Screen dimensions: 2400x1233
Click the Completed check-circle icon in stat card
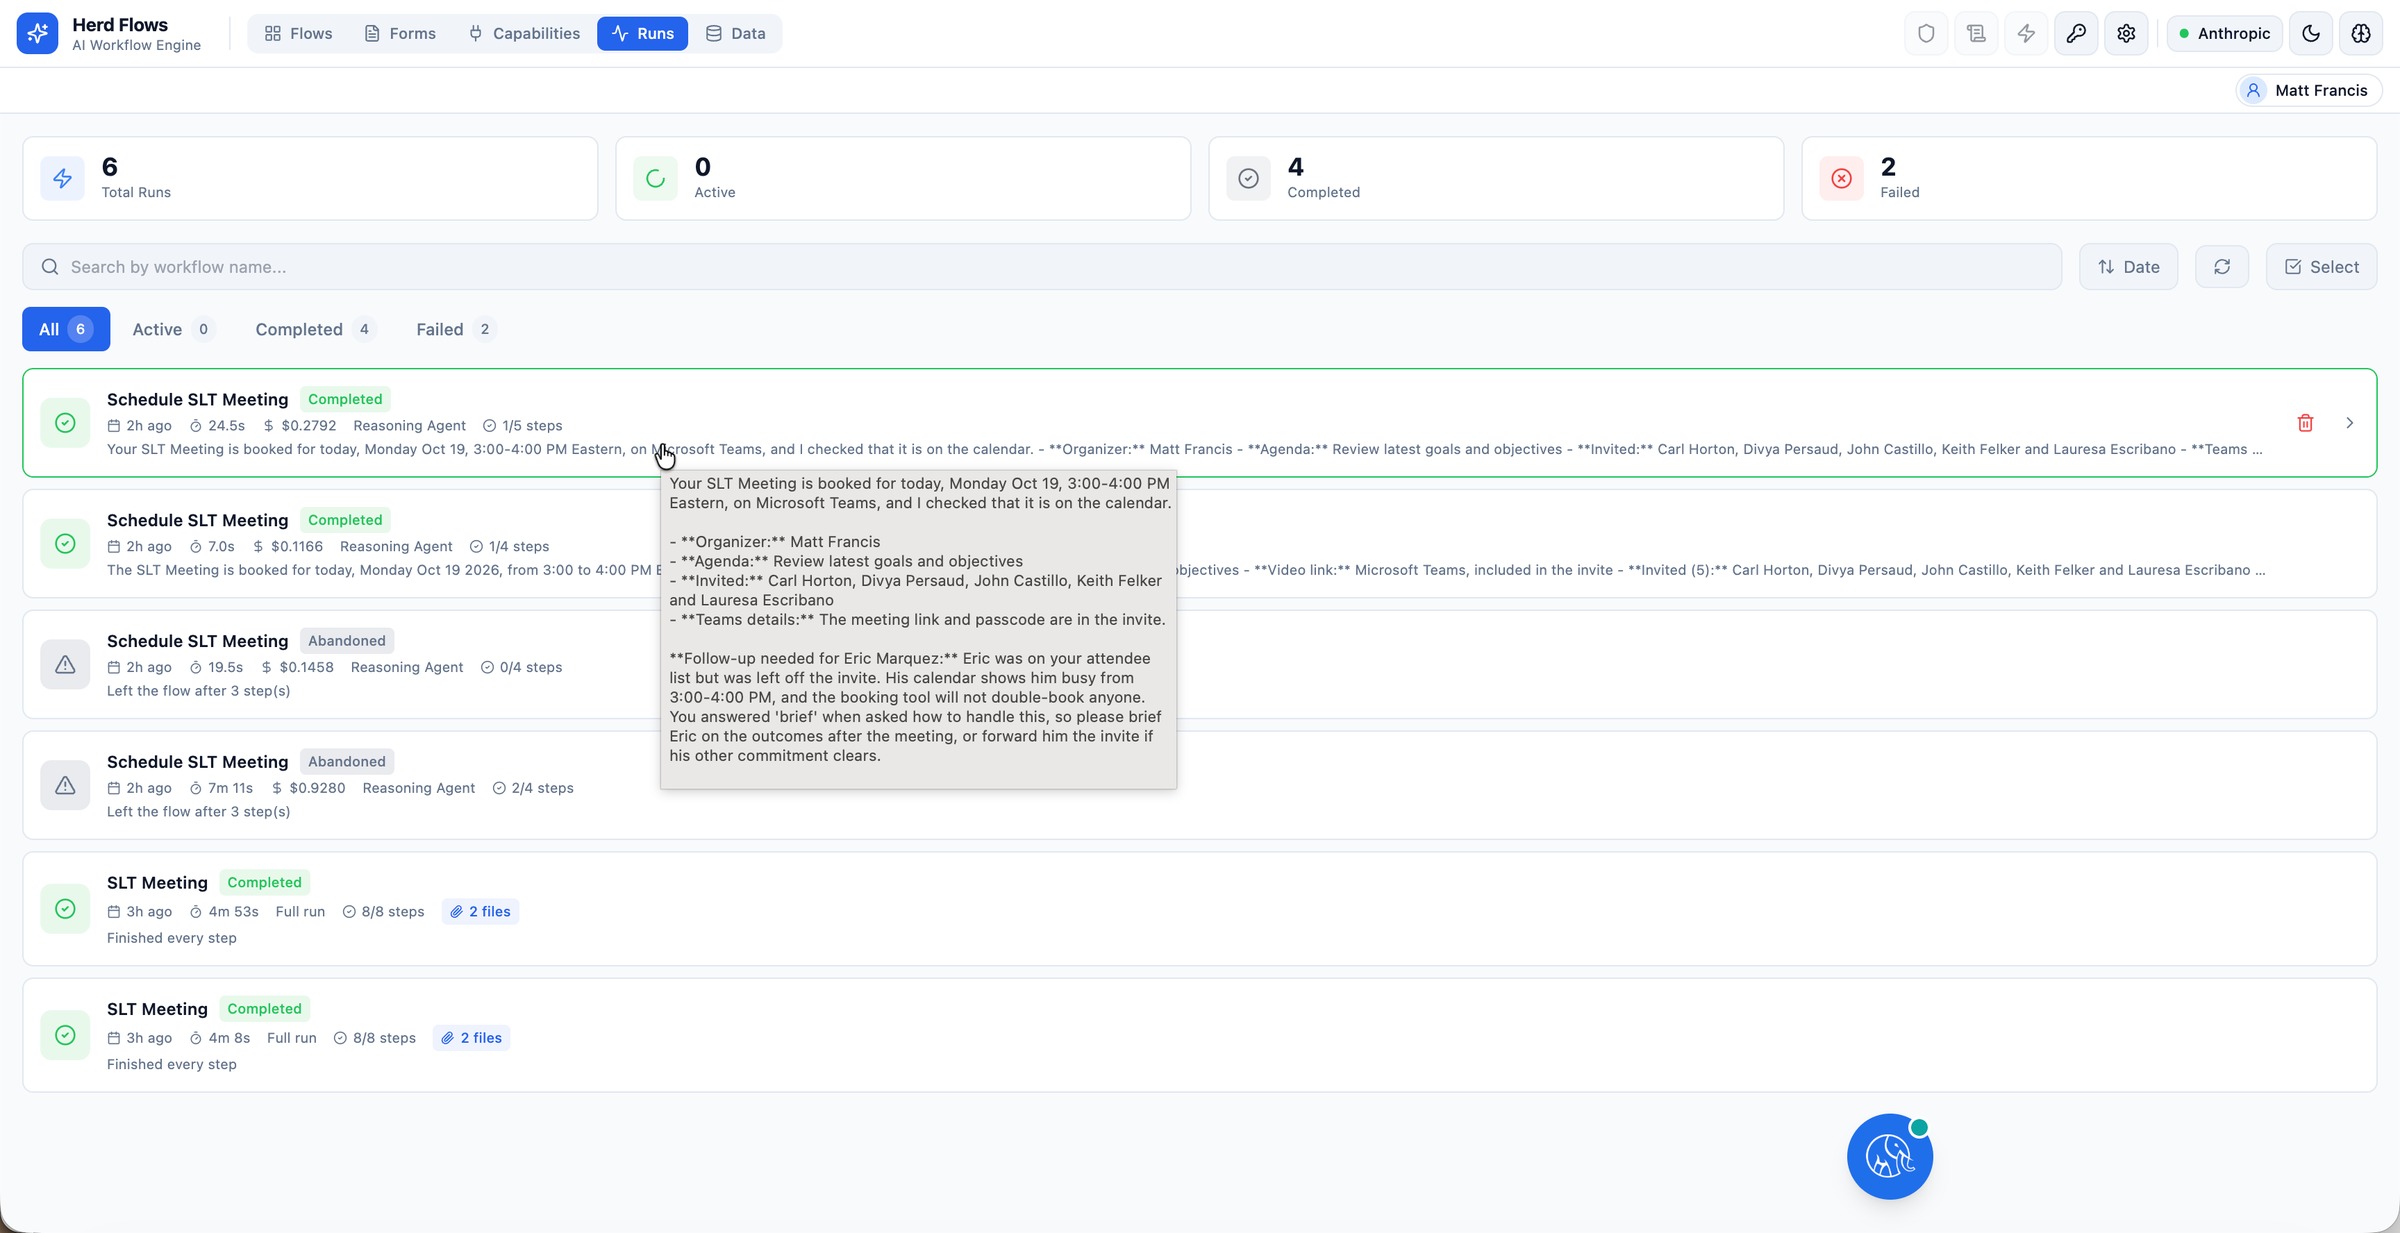click(x=1249, y=178)
